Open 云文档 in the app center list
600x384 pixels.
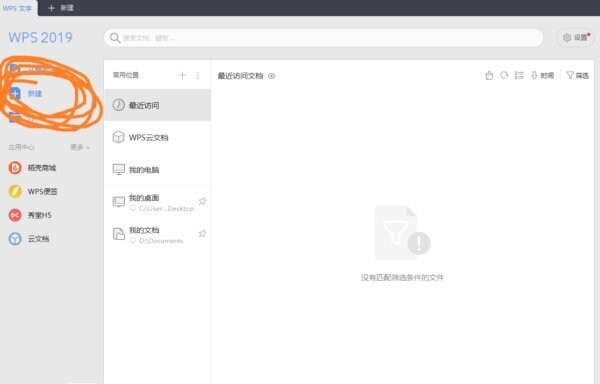pyautogui.click(x=29, y=239)
